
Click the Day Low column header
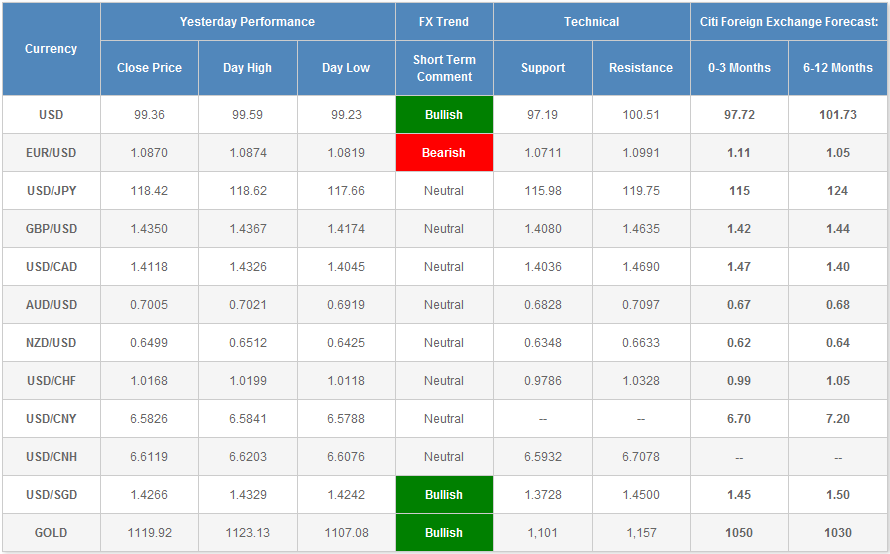(346, 68)
